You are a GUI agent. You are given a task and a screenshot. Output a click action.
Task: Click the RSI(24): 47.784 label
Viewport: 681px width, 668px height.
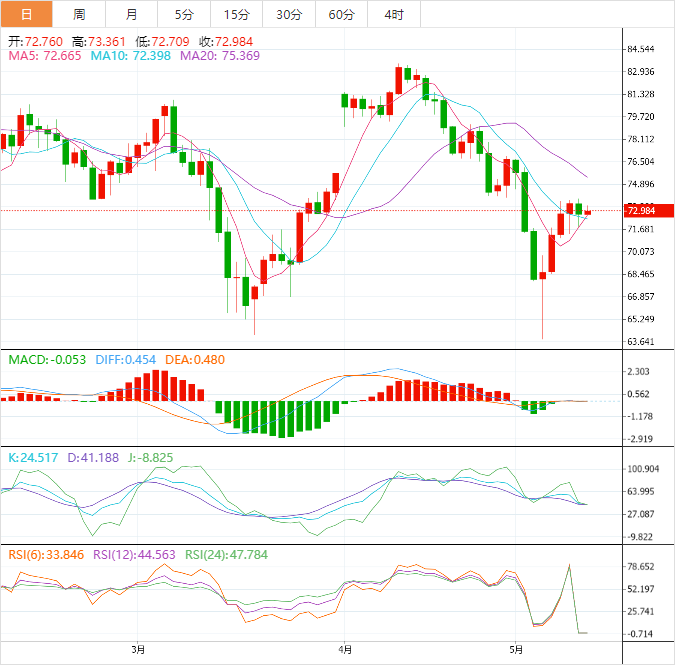pos(224,555)
